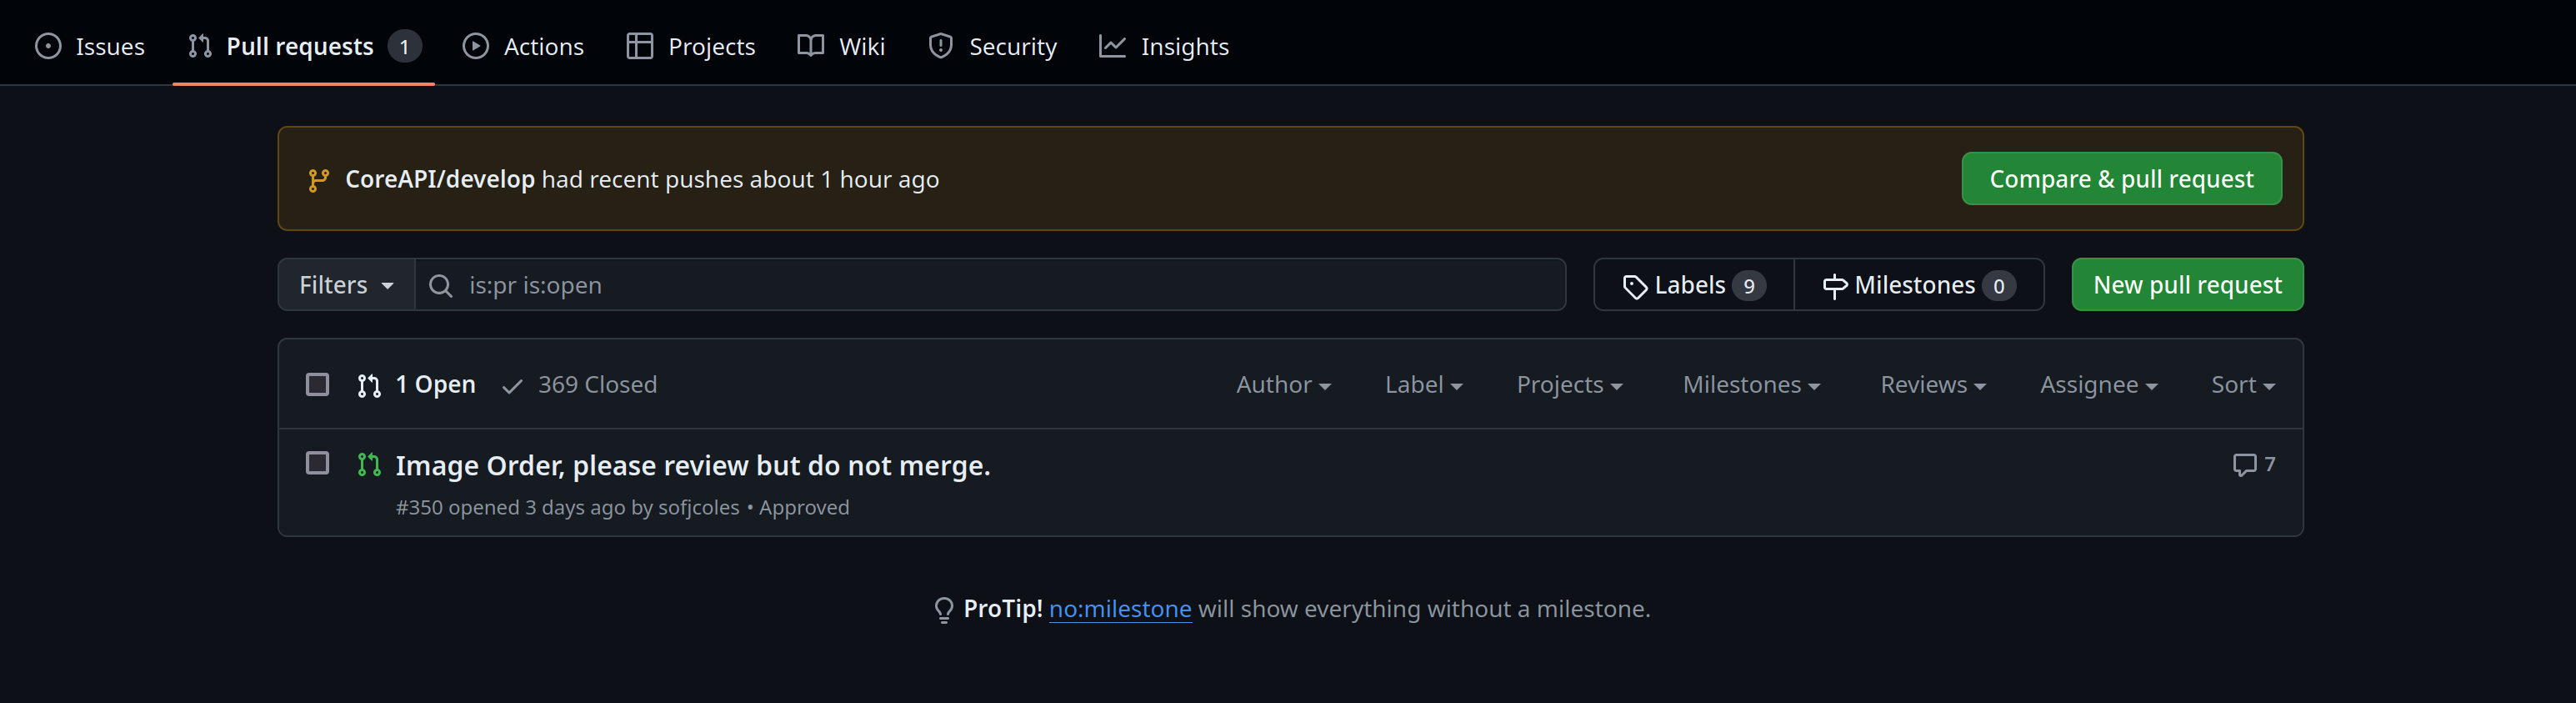
Task: Switch to the Projects tab
Action: (690, 46)
